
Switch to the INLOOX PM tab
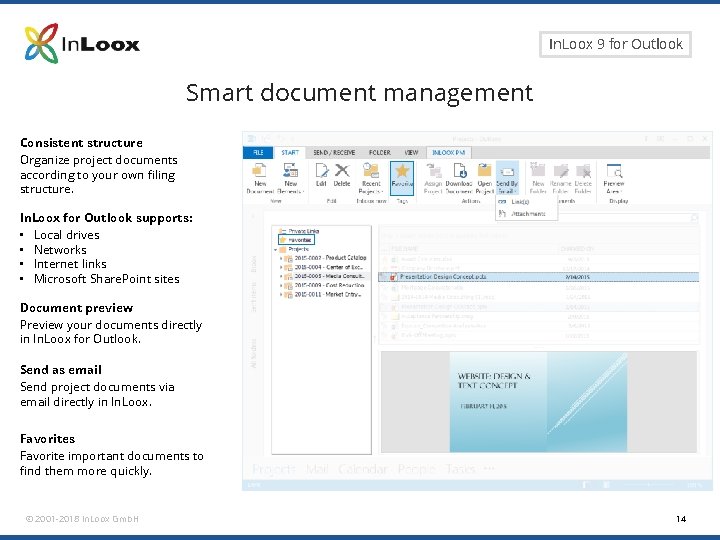449,152
